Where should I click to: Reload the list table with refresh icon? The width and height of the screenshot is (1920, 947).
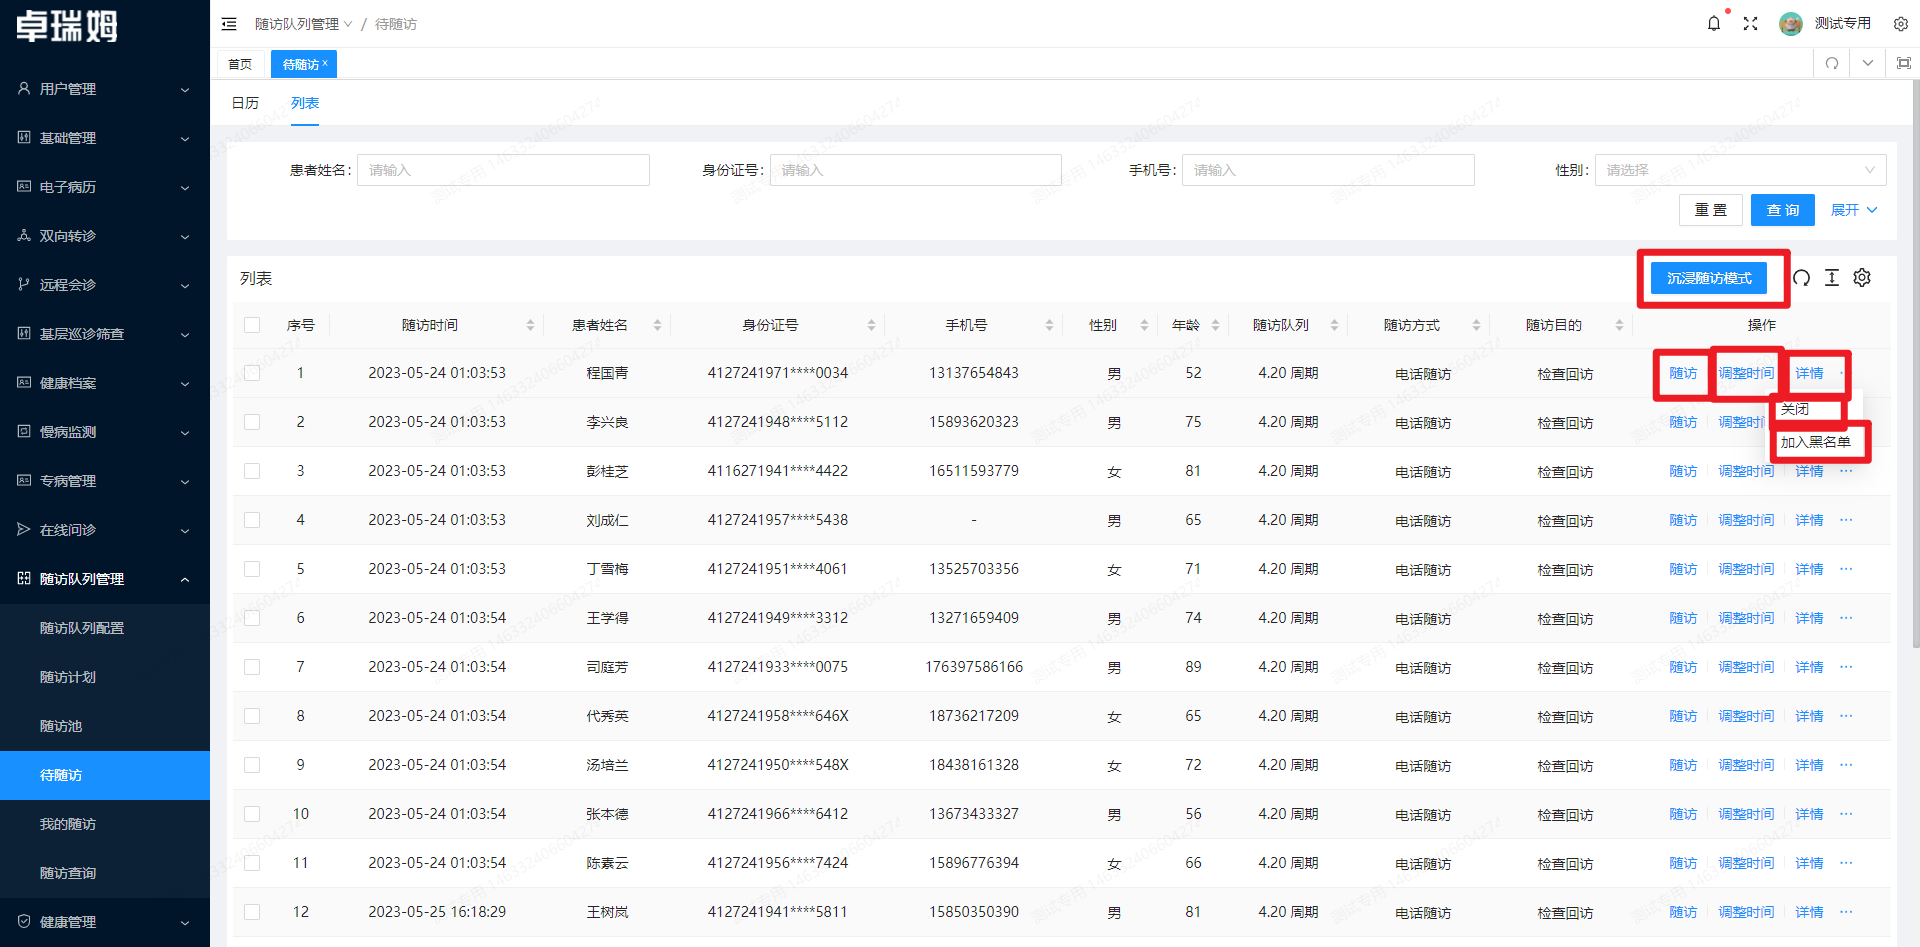pos(1801,278)
